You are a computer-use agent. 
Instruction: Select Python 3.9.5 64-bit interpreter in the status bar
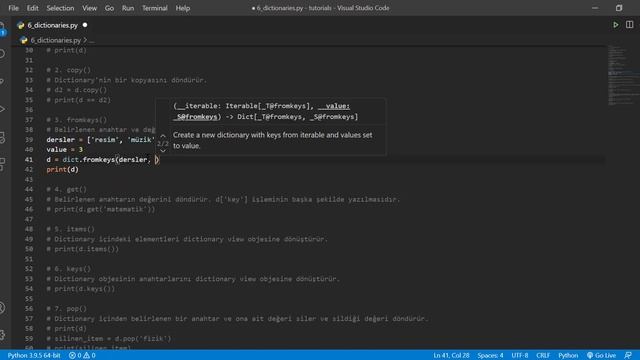click(34, 356)
